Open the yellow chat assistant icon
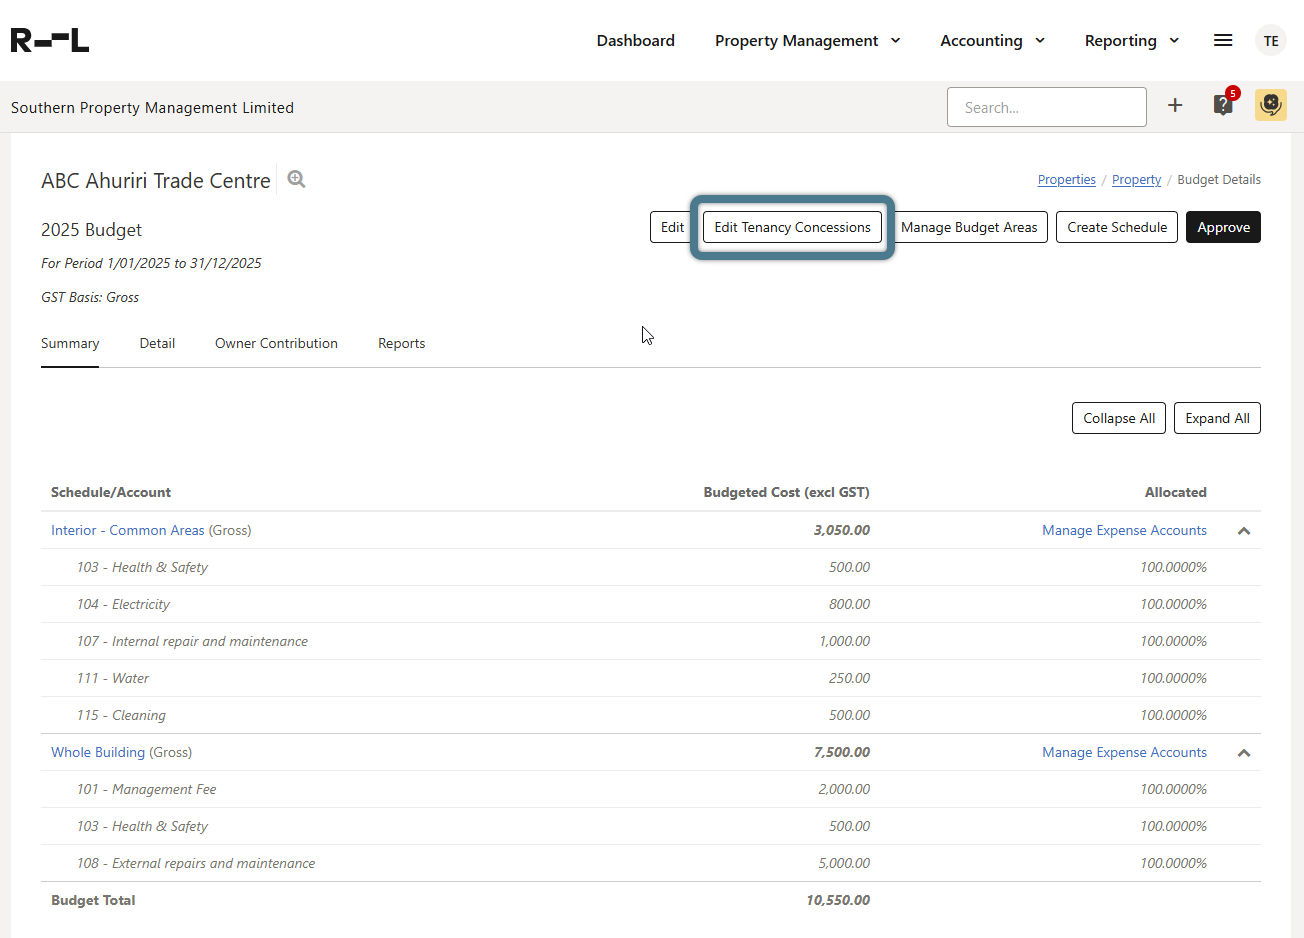This screenshot has width=1304, height=938. tap(1270, 105)
